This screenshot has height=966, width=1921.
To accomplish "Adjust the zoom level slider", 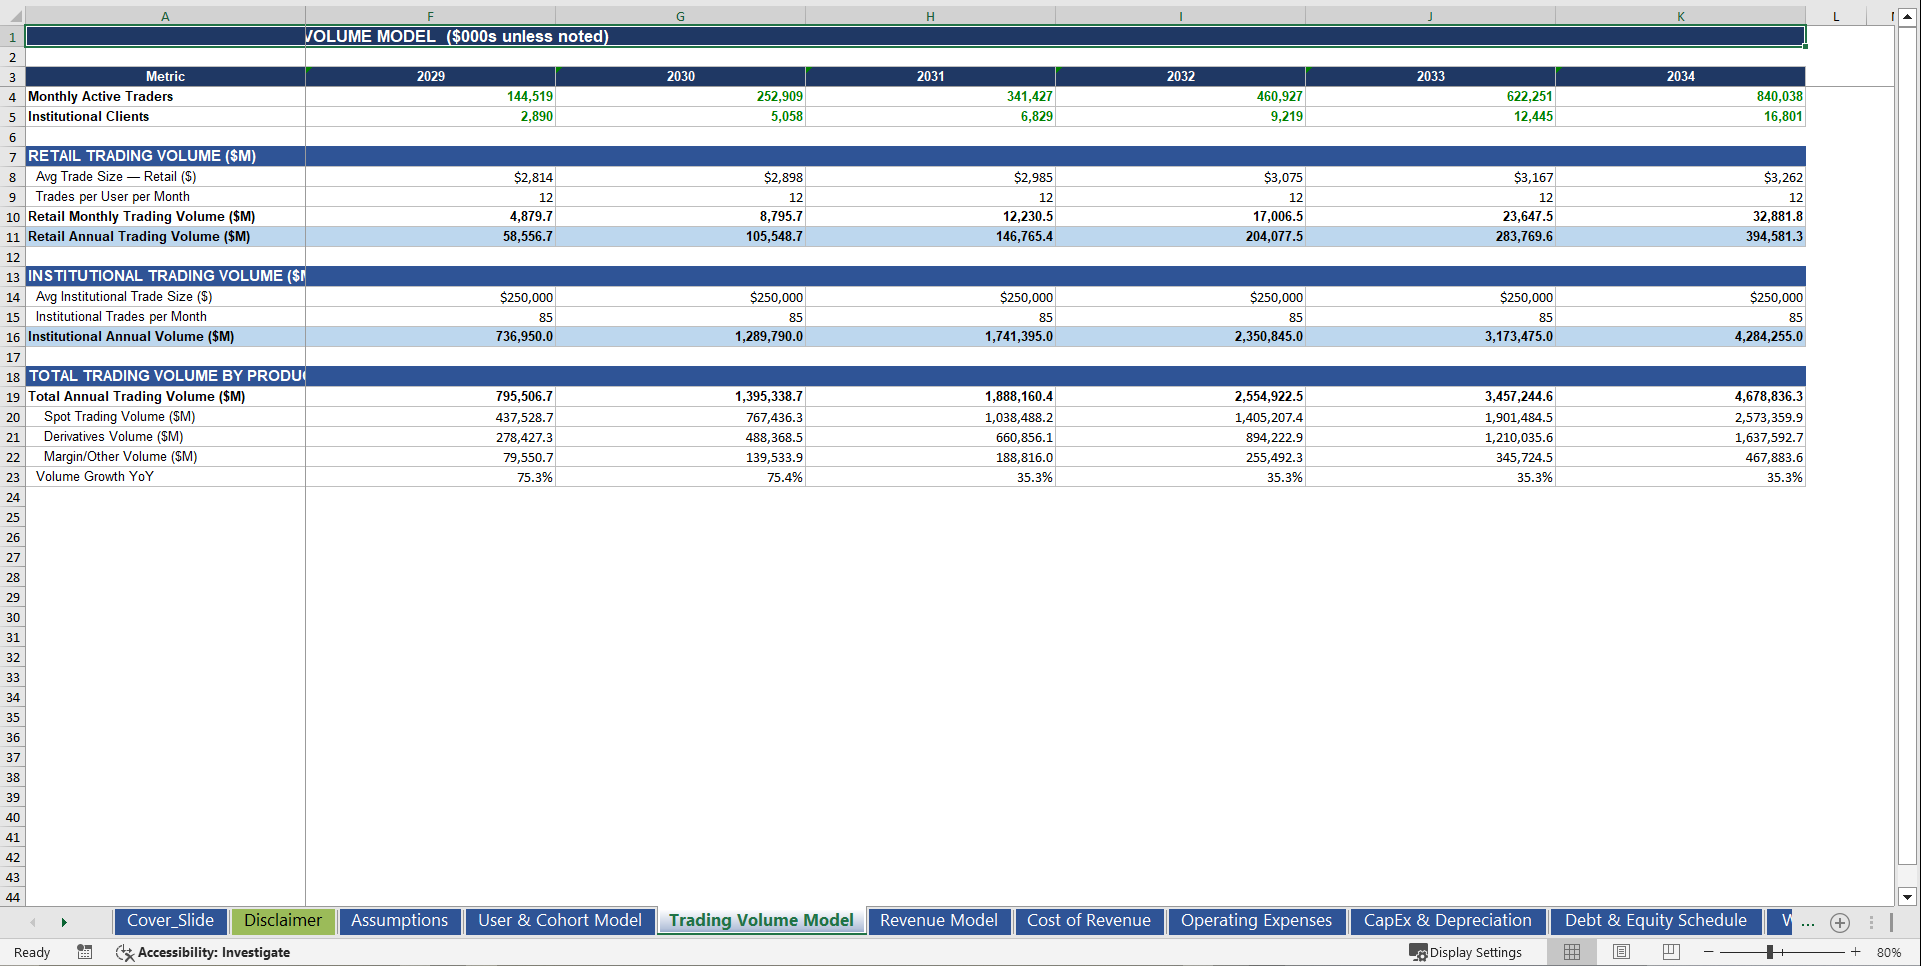I will [x=1772, y=952].
